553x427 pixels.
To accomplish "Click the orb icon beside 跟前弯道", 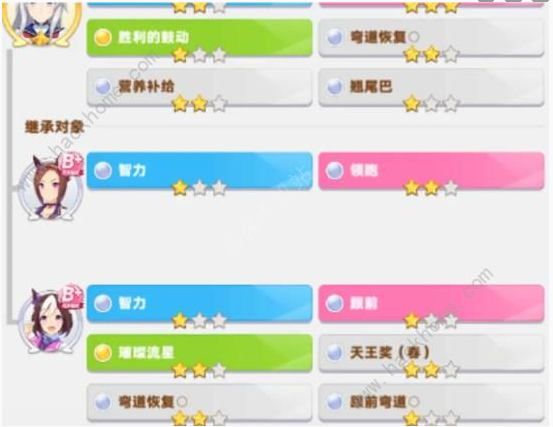I will point(334,402).
